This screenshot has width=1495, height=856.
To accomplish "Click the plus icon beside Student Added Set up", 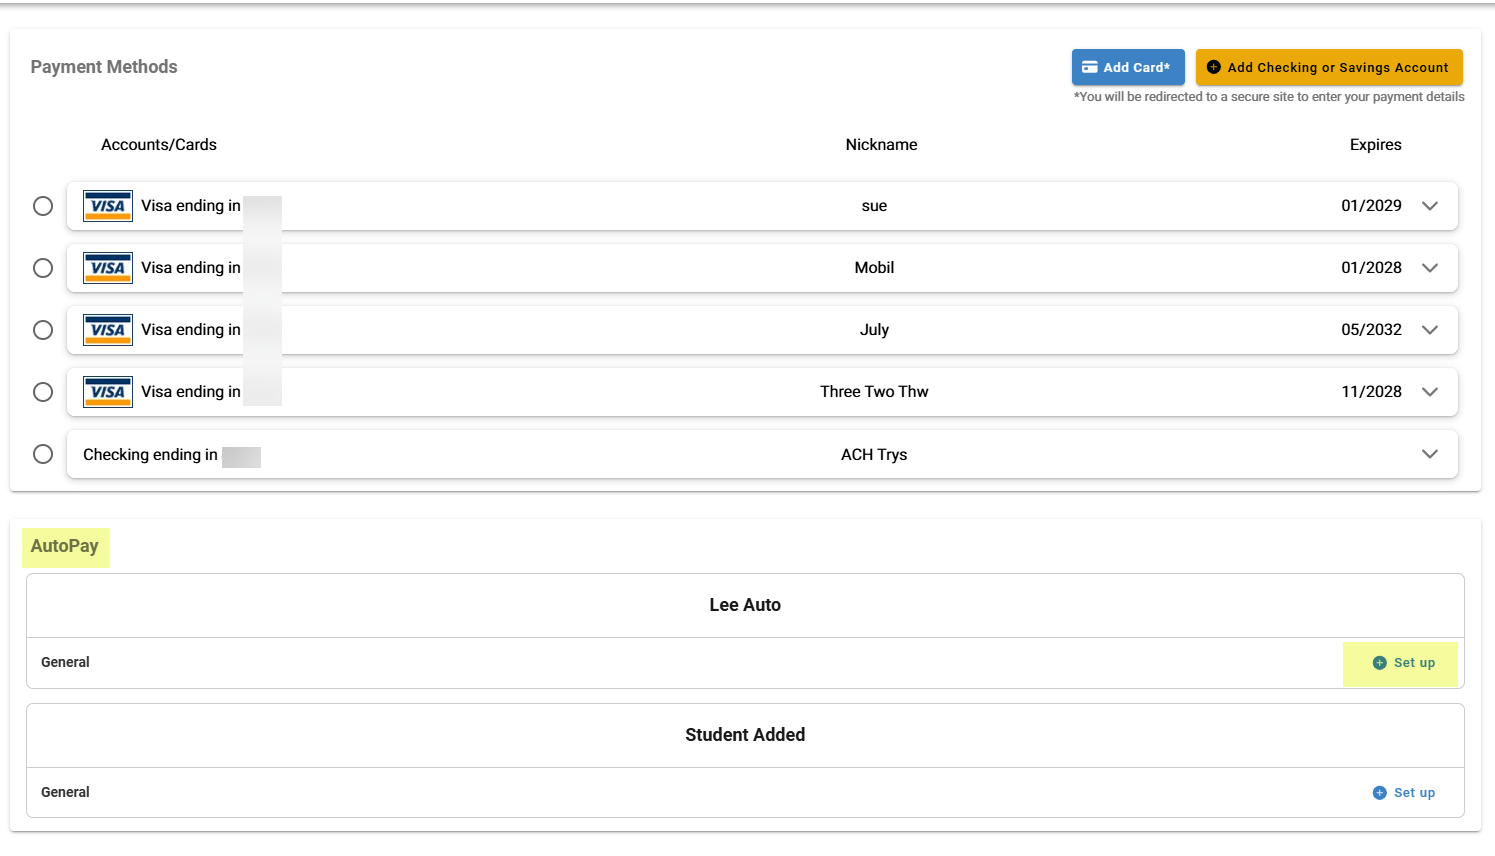I will tap(1379, 793).
